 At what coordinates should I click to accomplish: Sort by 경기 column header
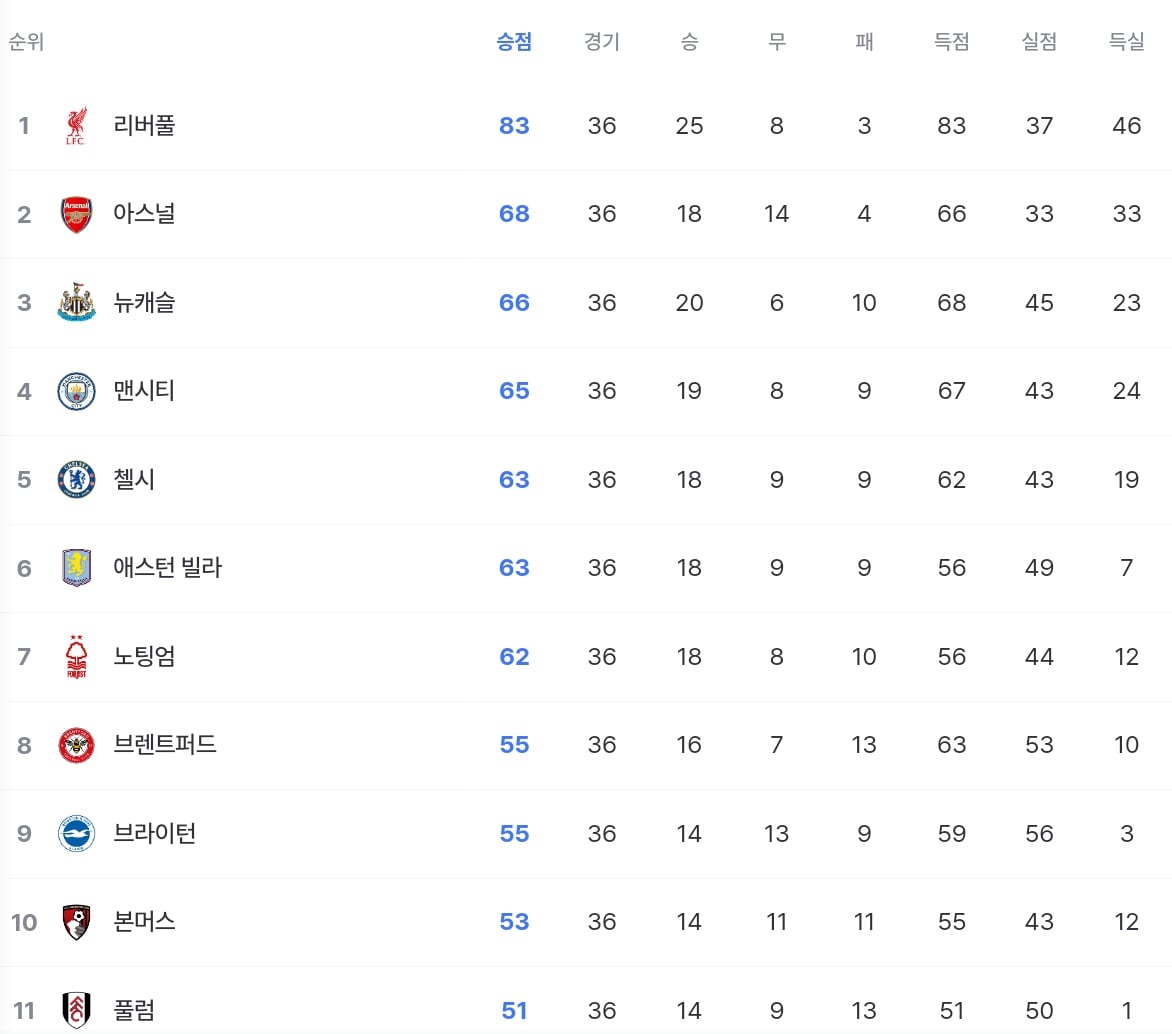tap(602, 41)
